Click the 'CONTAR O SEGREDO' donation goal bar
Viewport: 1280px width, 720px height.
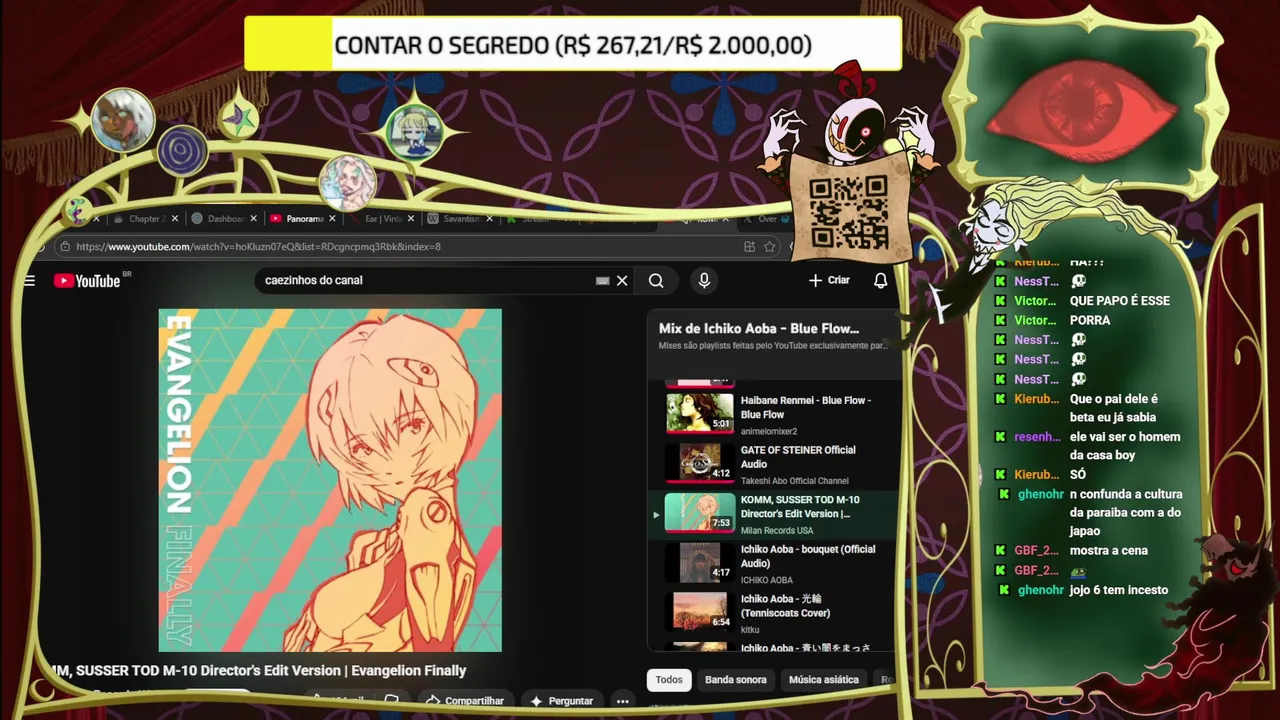[x=573, y=45]
